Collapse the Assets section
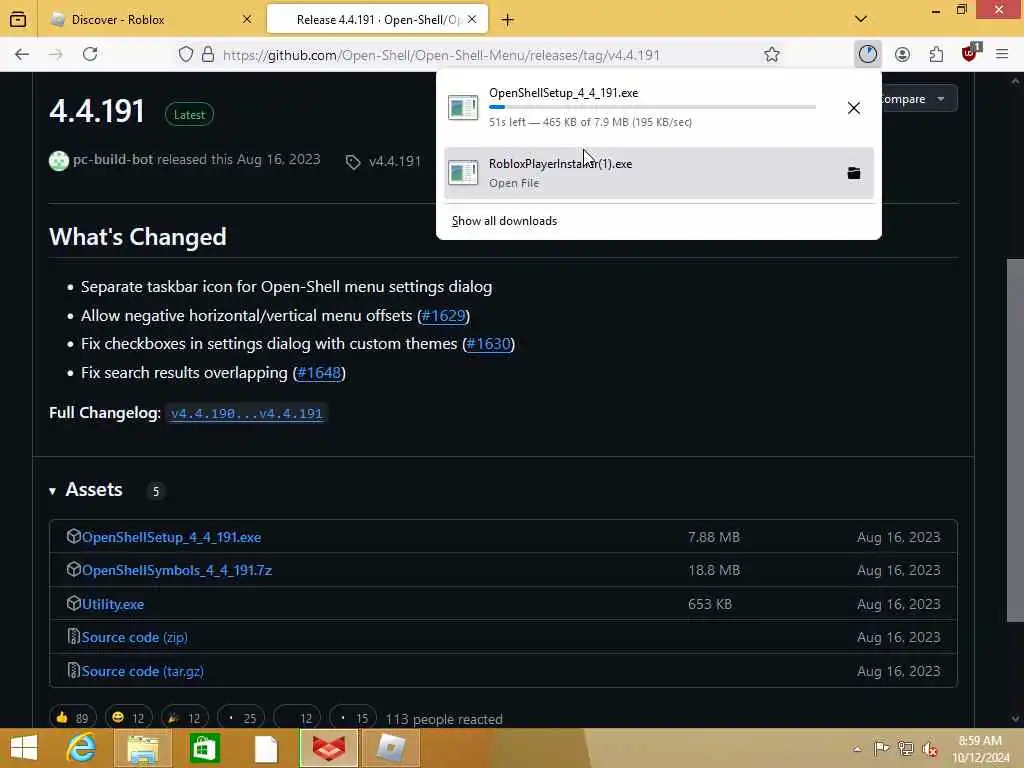This screenshot has width=1024, height=768. click(x=86, y=490)
